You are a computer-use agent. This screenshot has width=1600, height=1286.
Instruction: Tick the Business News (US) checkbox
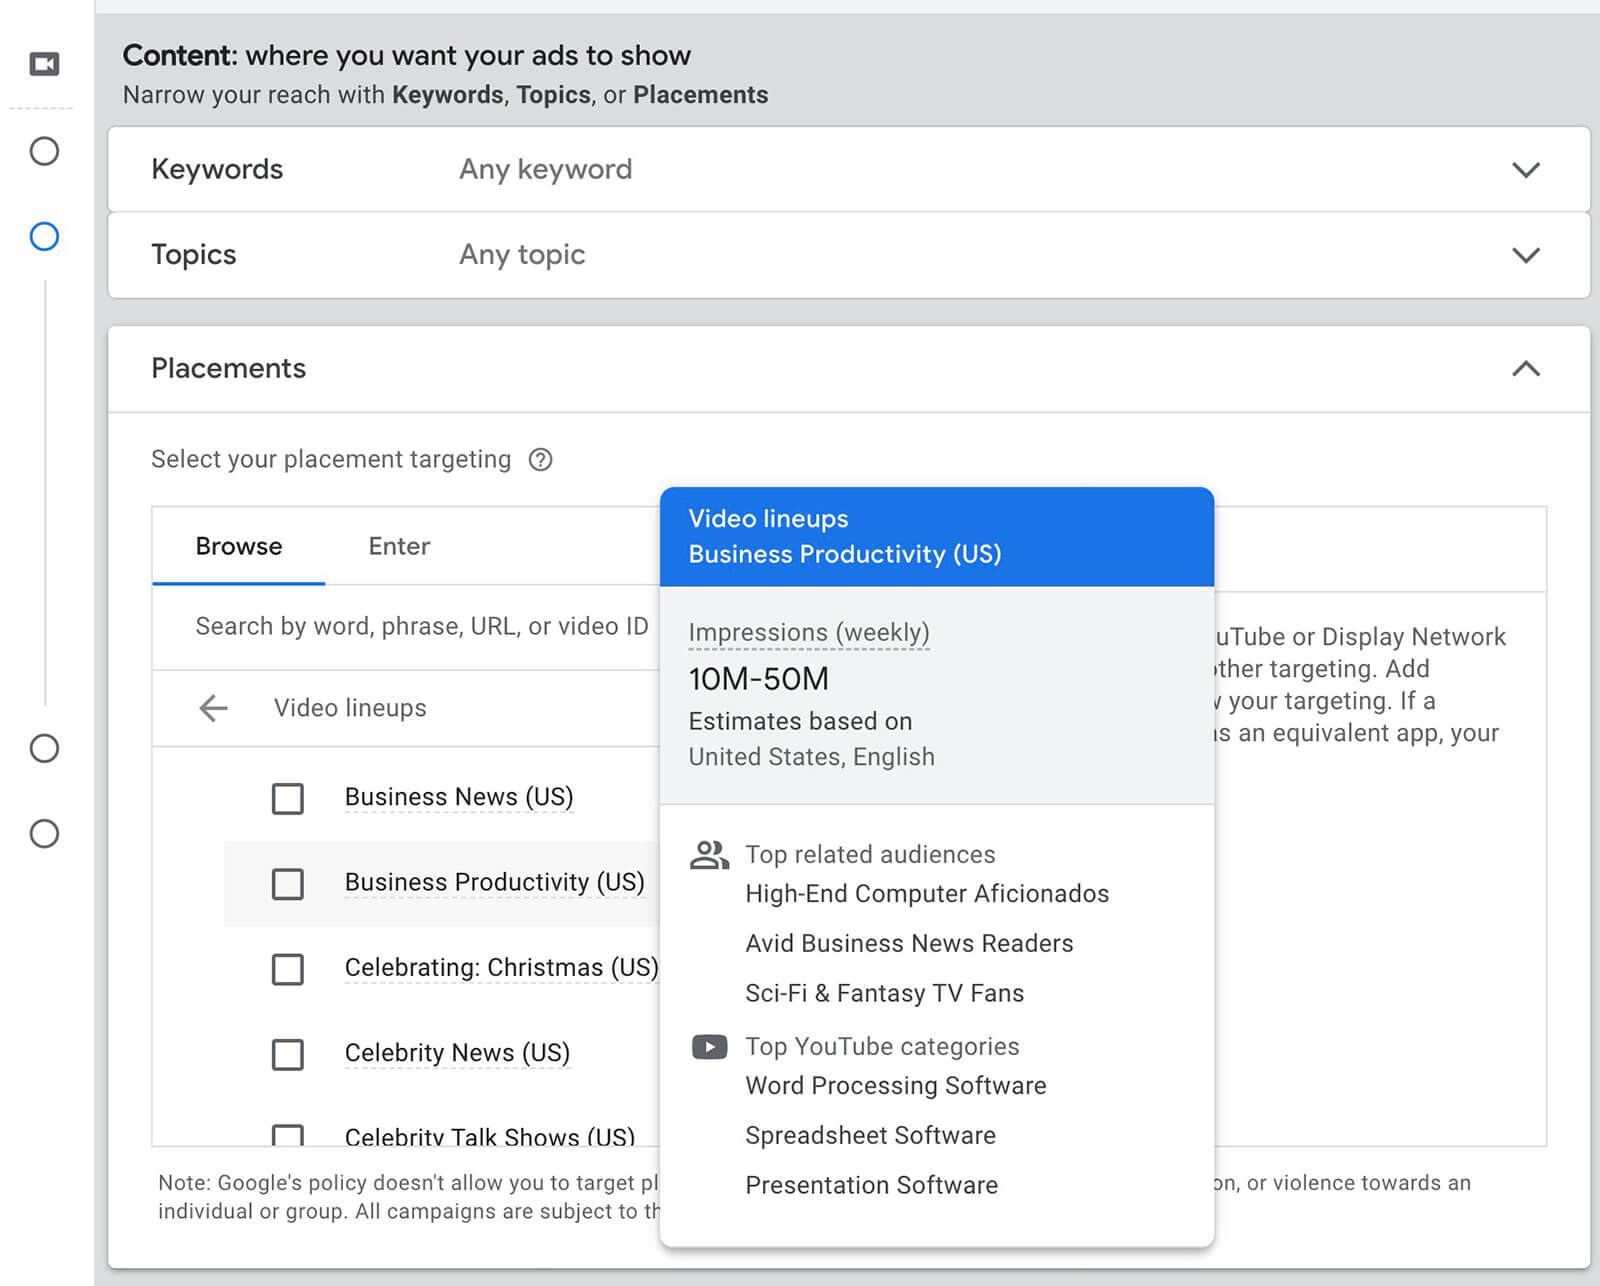288,798
